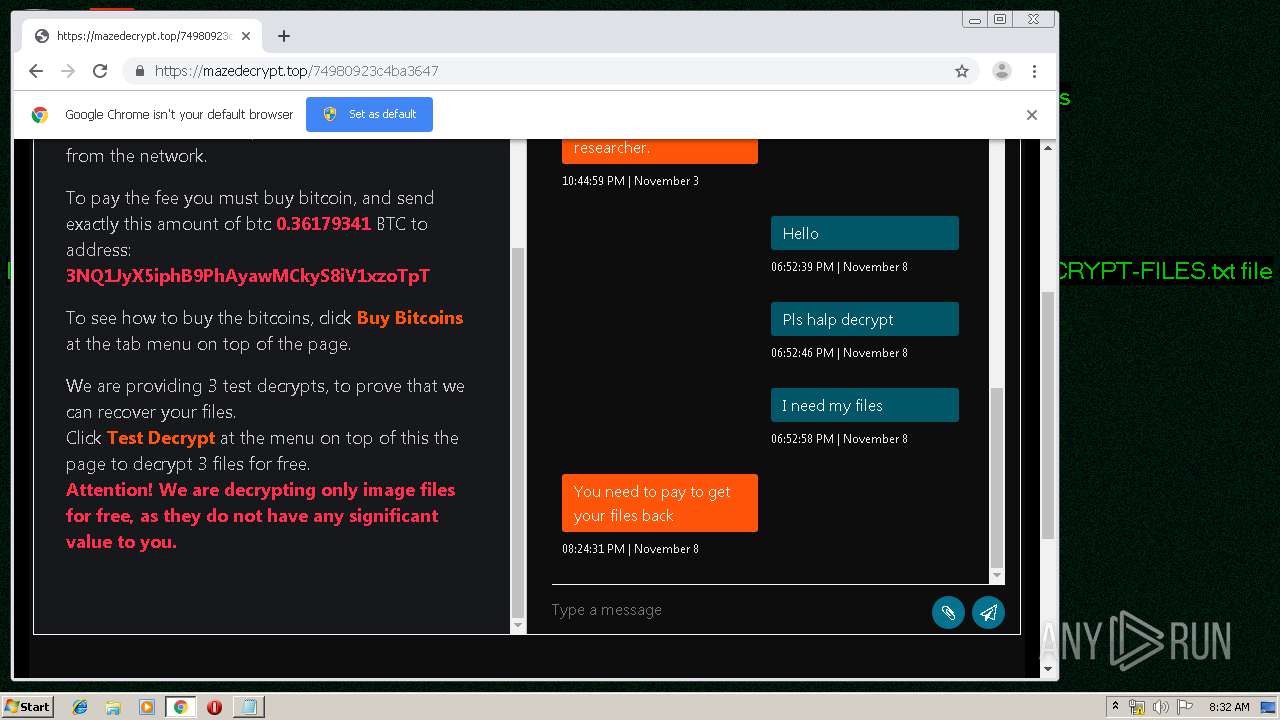
Task: Show hidden tray icons arrow
Action: pyautogui.click(x=1115, y=707)
